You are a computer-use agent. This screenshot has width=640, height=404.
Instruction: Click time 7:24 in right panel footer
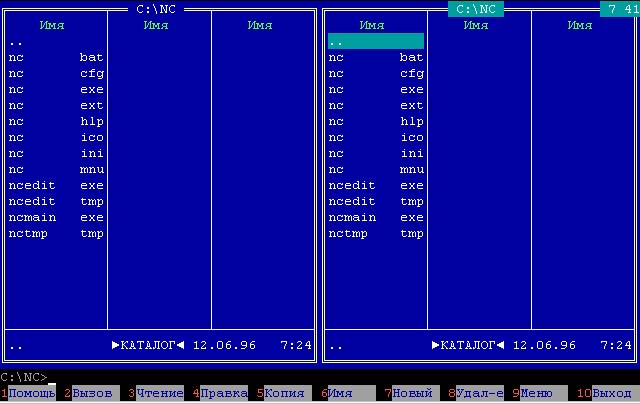(x=616, y=345)
